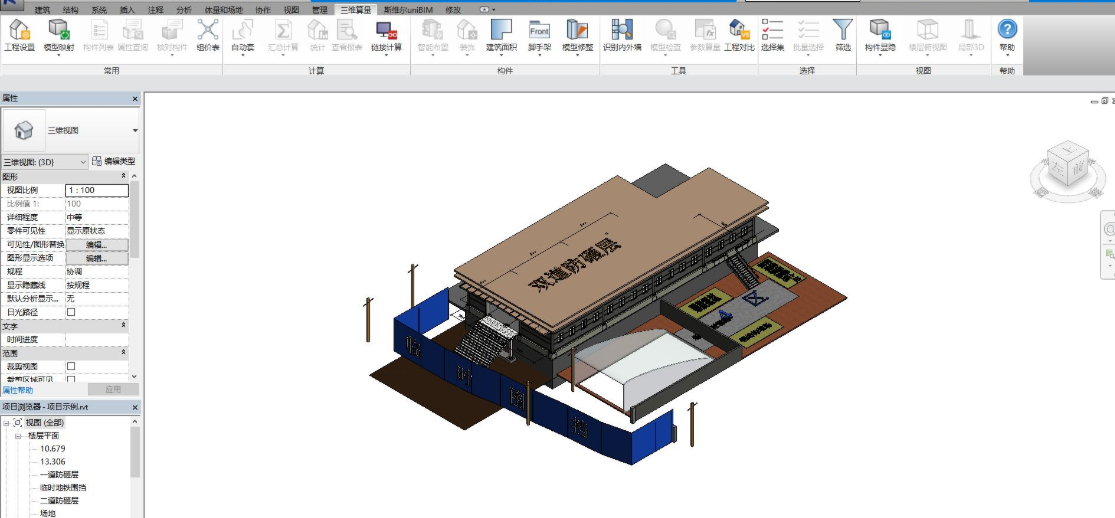This screenshot has height=518, width=1115.
Task: Click 编辑 button for 可见性/图形替换
Action: coord(97,245)
